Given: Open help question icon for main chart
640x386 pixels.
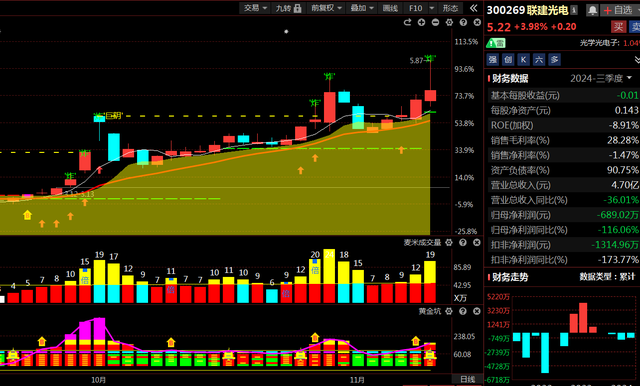Looking at the screenshot, I should [463, 22].
